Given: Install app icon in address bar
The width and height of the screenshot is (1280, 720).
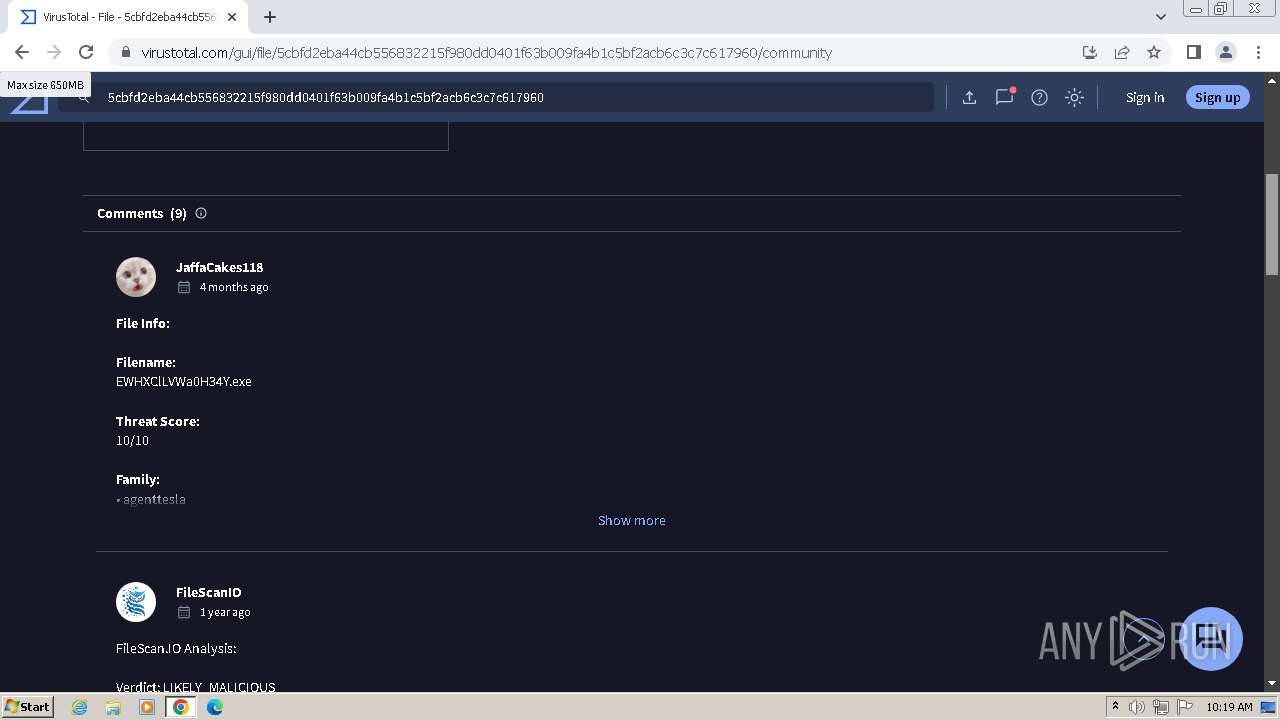Looking at the screenshot, I should click(x=1090, y=52).
